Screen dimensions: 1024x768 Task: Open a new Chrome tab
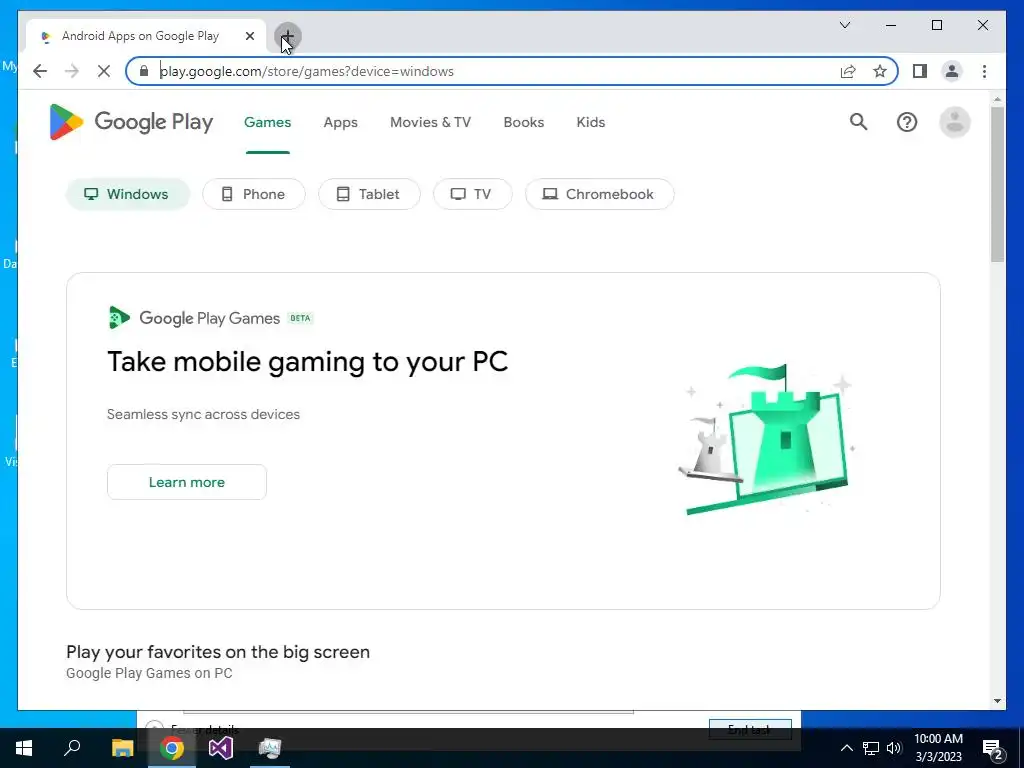[x=287, y=37]
